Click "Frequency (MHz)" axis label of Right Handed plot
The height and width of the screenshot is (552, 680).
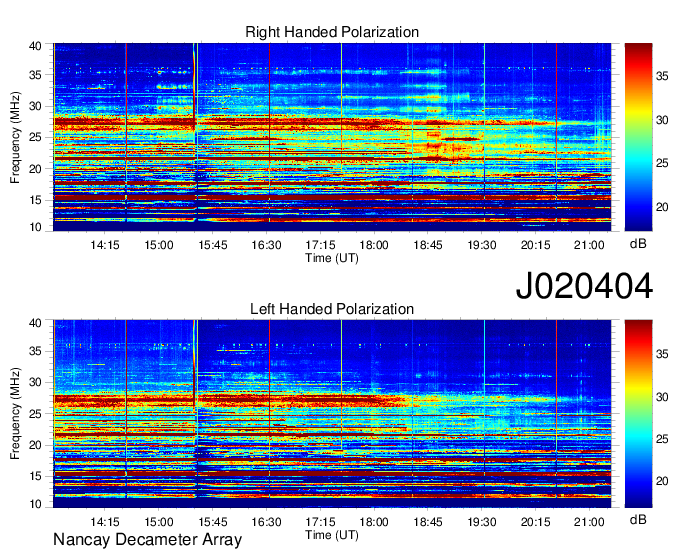pos(15,137)
